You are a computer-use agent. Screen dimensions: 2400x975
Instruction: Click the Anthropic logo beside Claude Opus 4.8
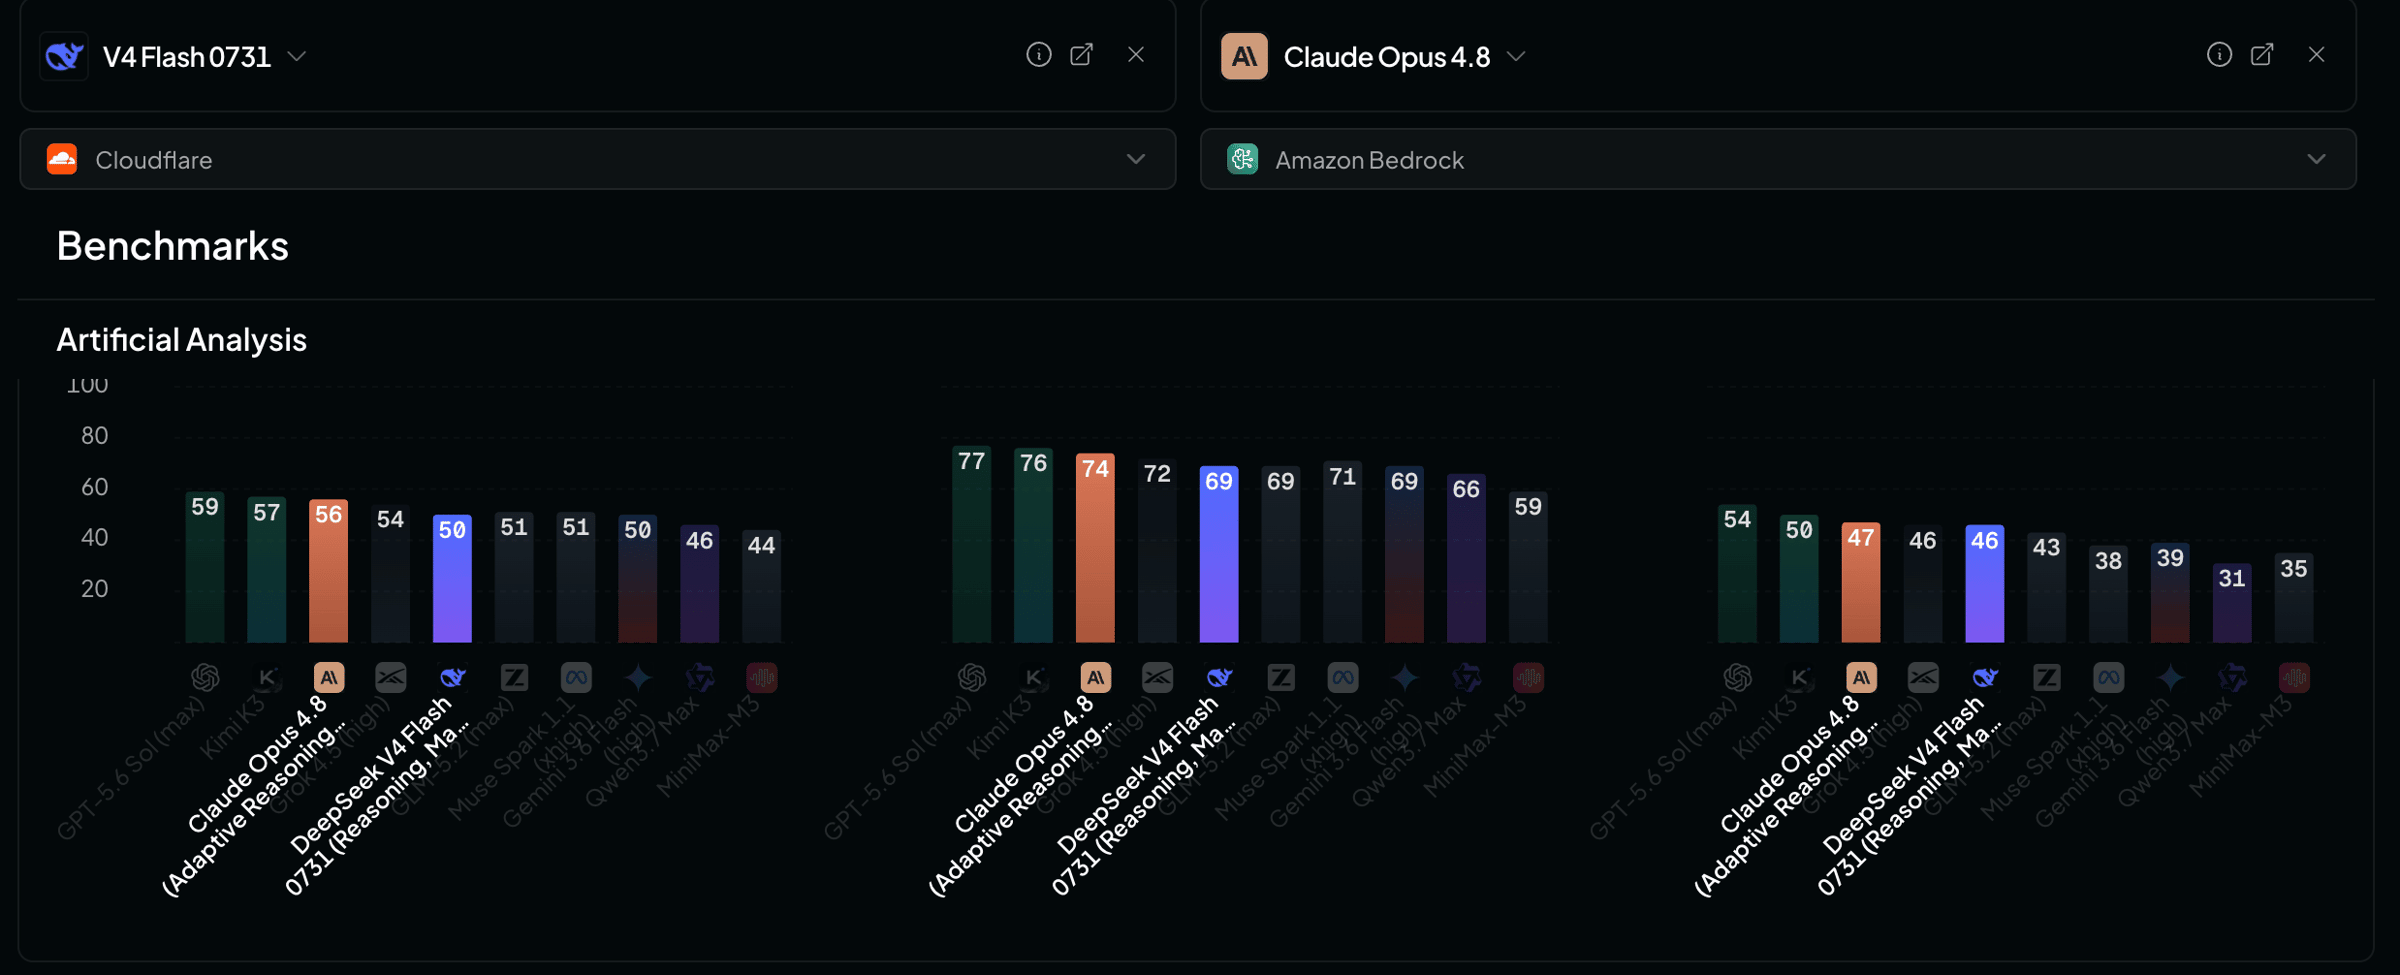click(x=1244, y=56)
